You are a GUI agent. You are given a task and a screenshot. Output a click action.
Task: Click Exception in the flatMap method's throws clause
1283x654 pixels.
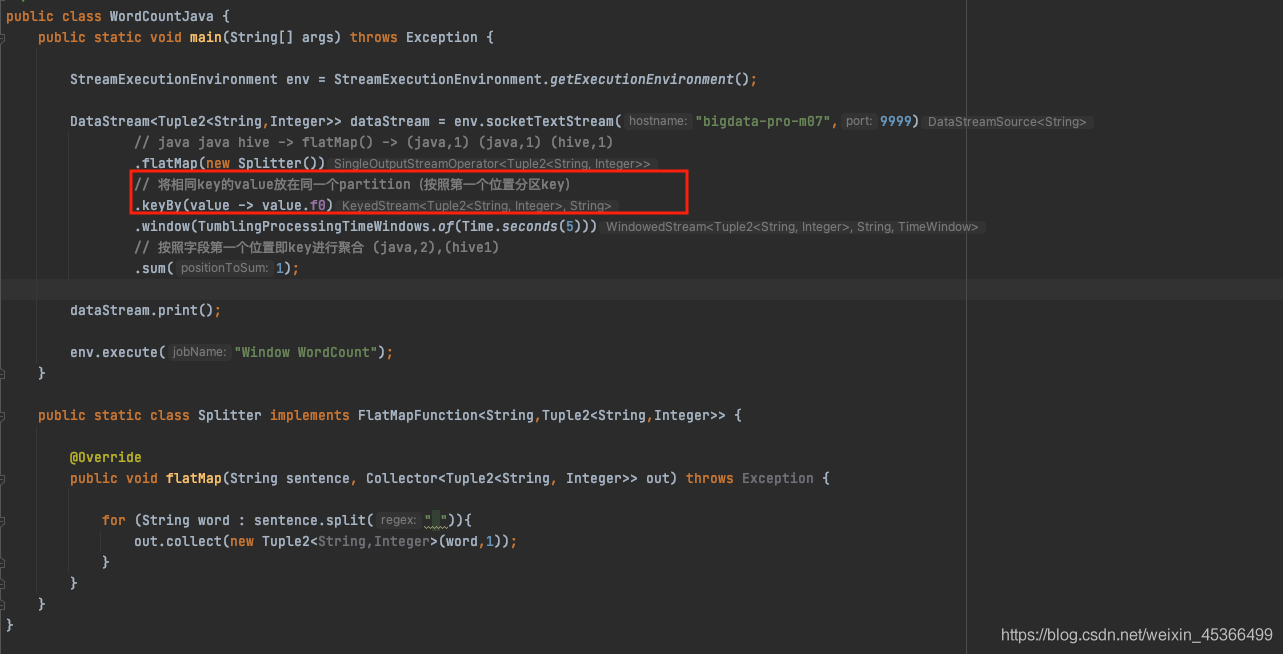point(778,478)
